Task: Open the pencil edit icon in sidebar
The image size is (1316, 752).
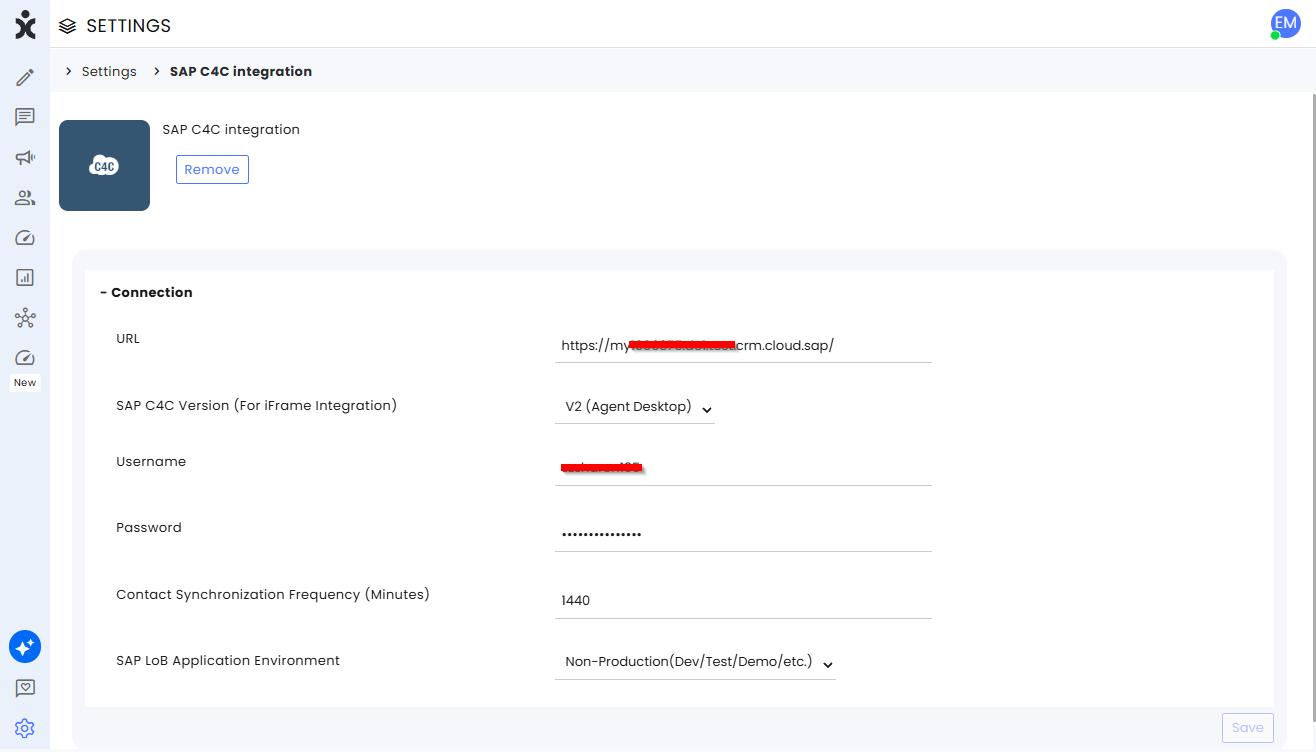Action: [x=25, y=77]
